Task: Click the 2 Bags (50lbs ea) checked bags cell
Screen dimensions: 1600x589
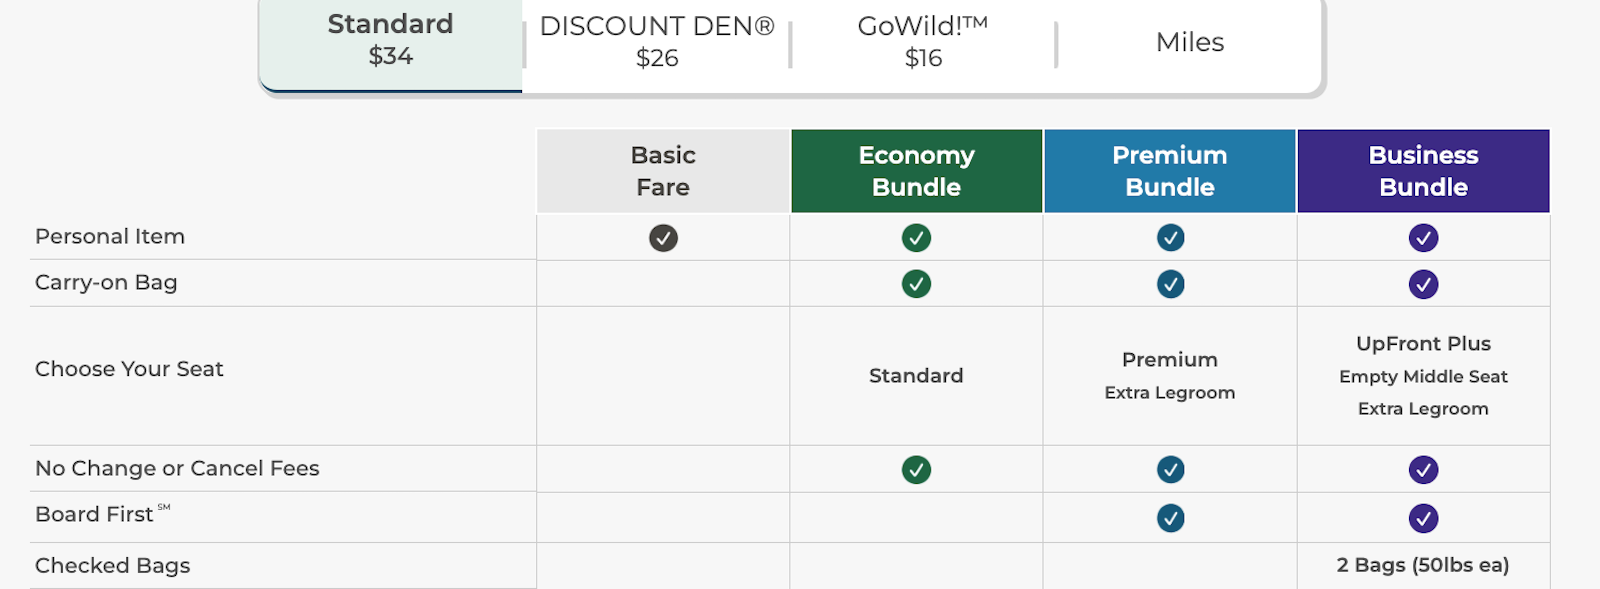Action: pos(1423,565)
